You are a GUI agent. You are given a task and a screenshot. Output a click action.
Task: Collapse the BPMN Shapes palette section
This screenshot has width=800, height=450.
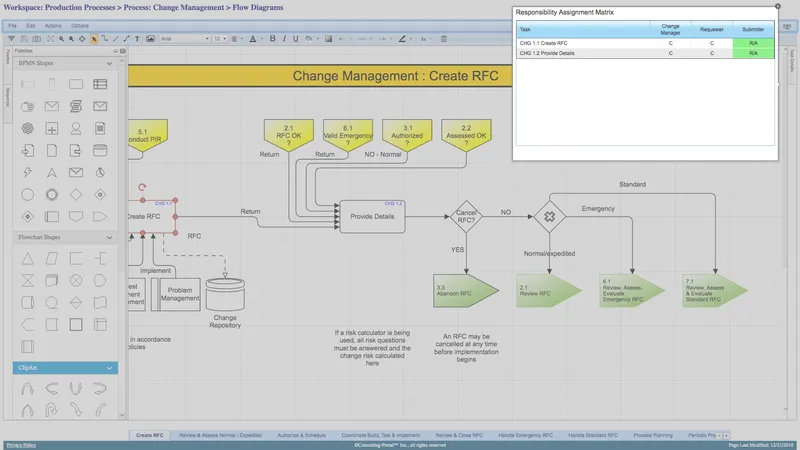(109, 63)
